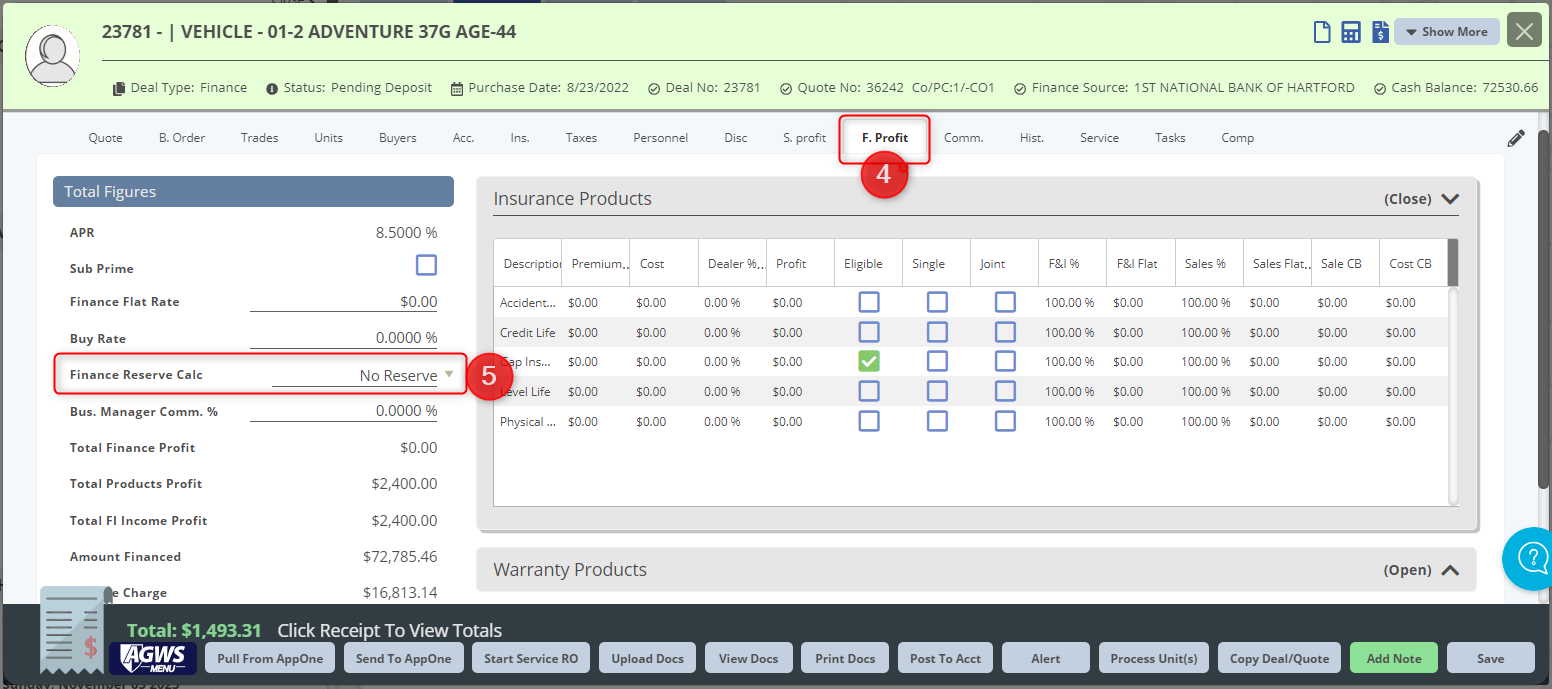Open the AGWS Menu logo button
This screenshot has width=1552, height=689.
[x=151, y=657]
